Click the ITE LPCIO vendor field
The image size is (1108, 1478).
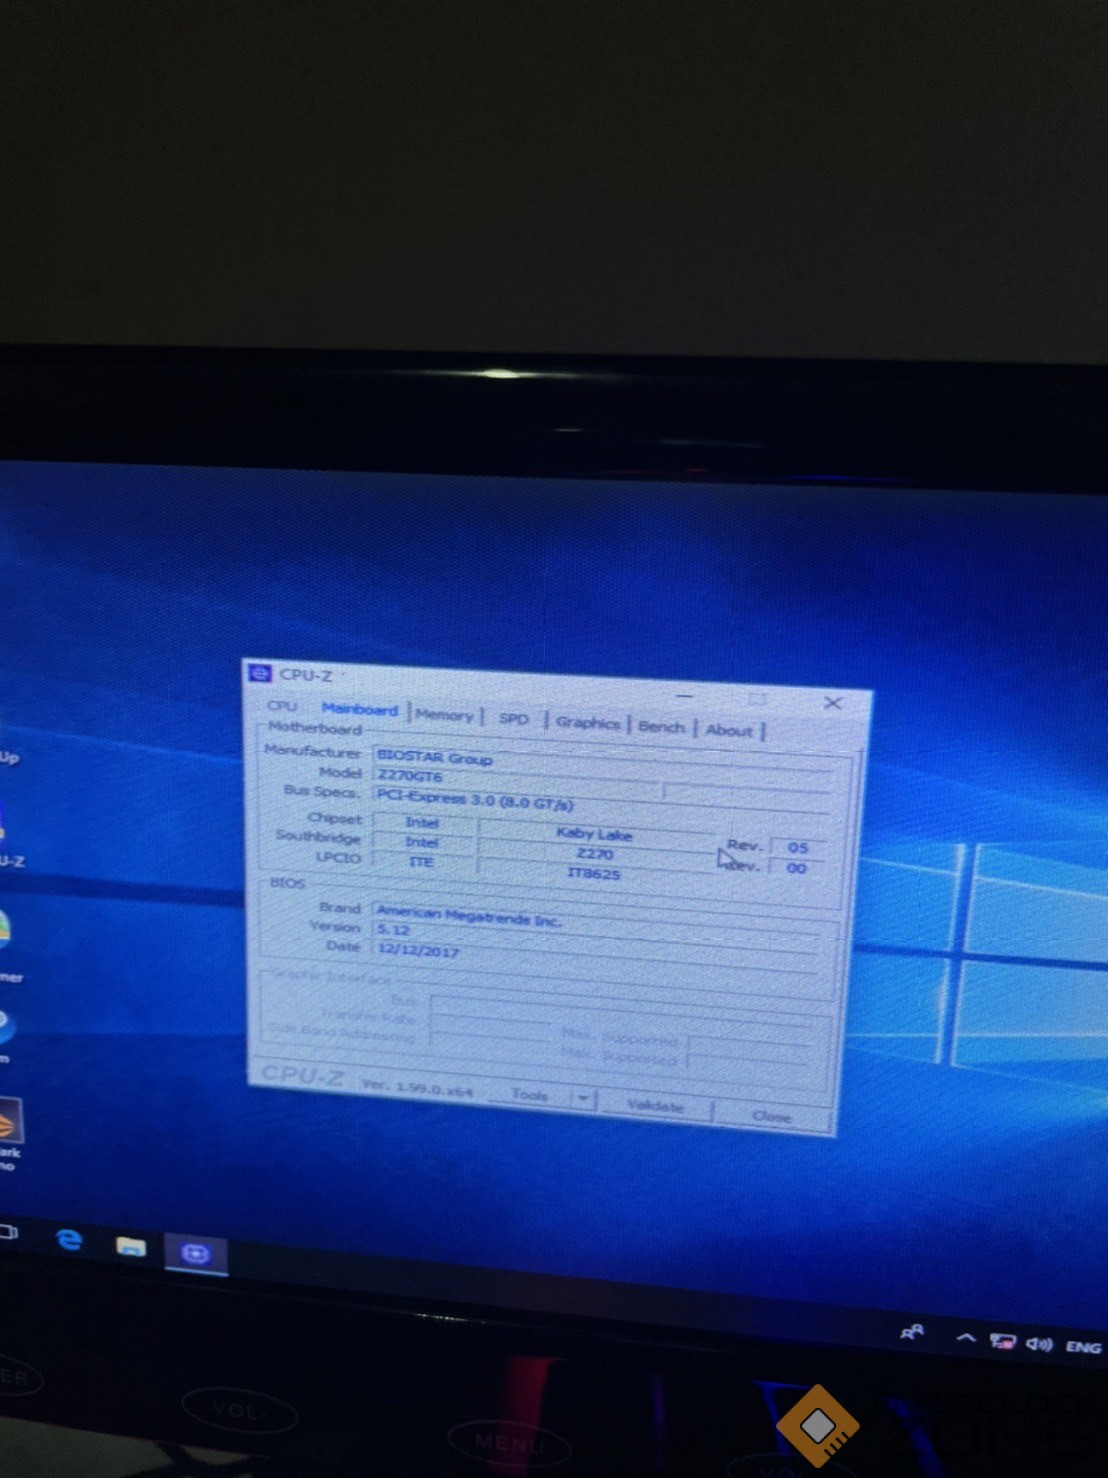[422, 861]
